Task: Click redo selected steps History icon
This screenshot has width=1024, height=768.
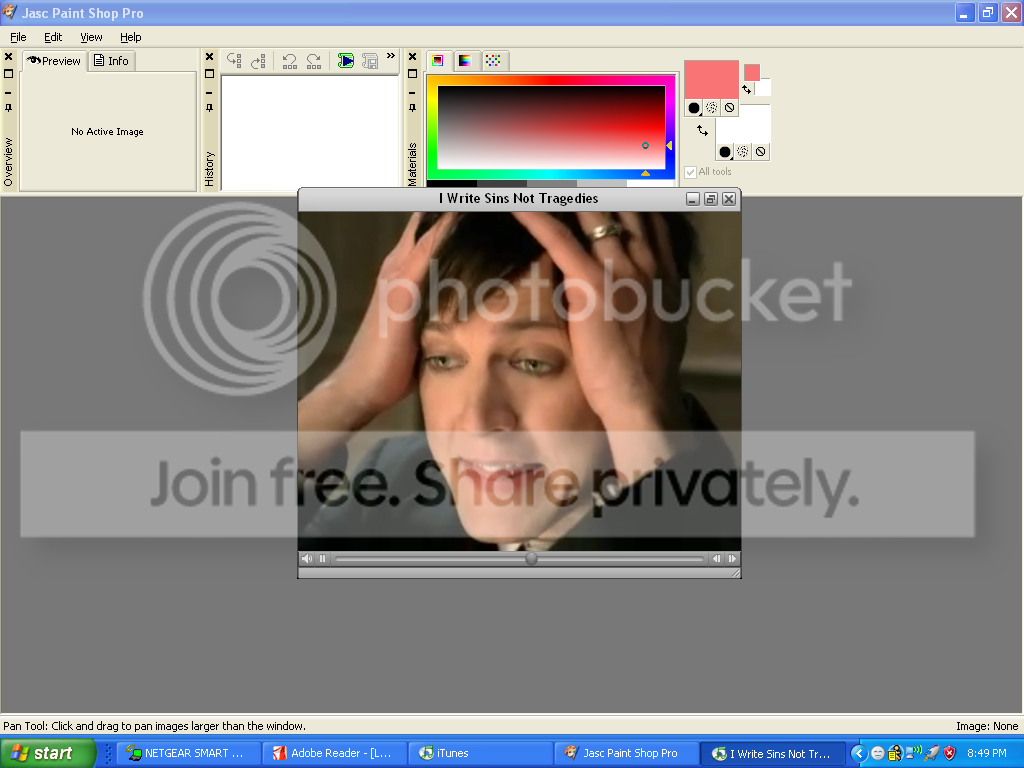Action: pyautogui.click(x=314, y=61)
